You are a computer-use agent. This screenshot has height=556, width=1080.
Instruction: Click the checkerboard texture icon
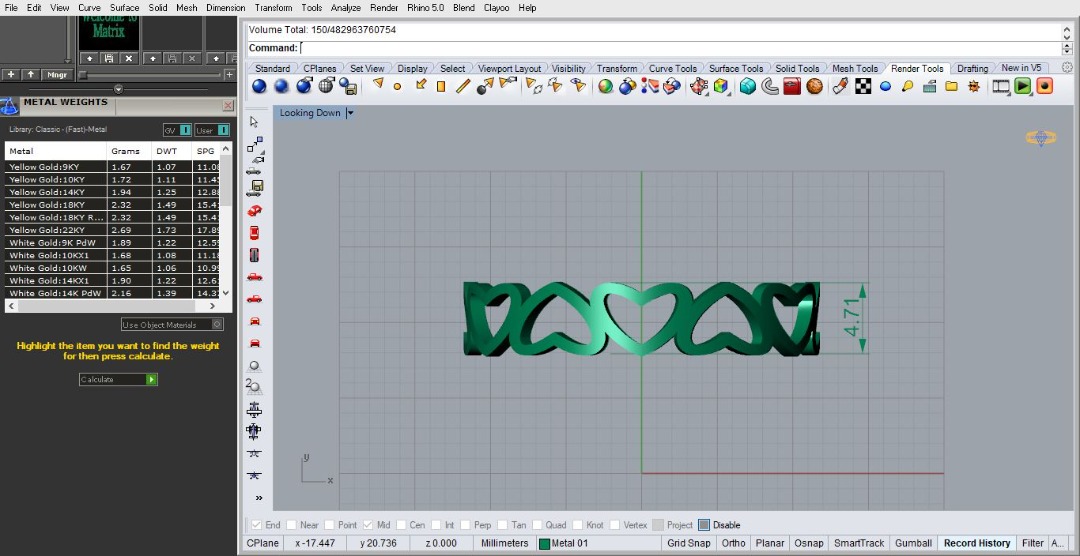[863, 87]
